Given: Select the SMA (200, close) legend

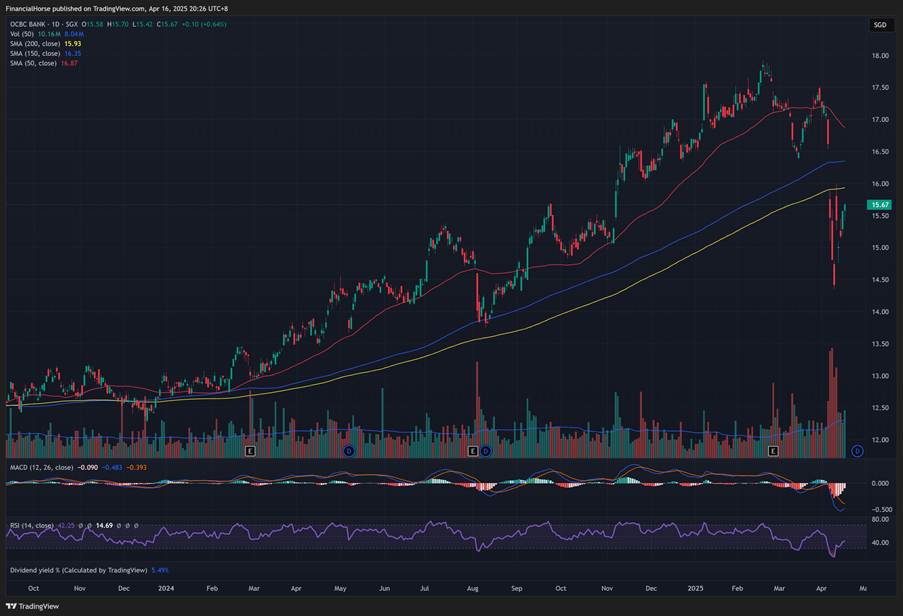Looking at the screenshot, I should [x=35, y=44].
